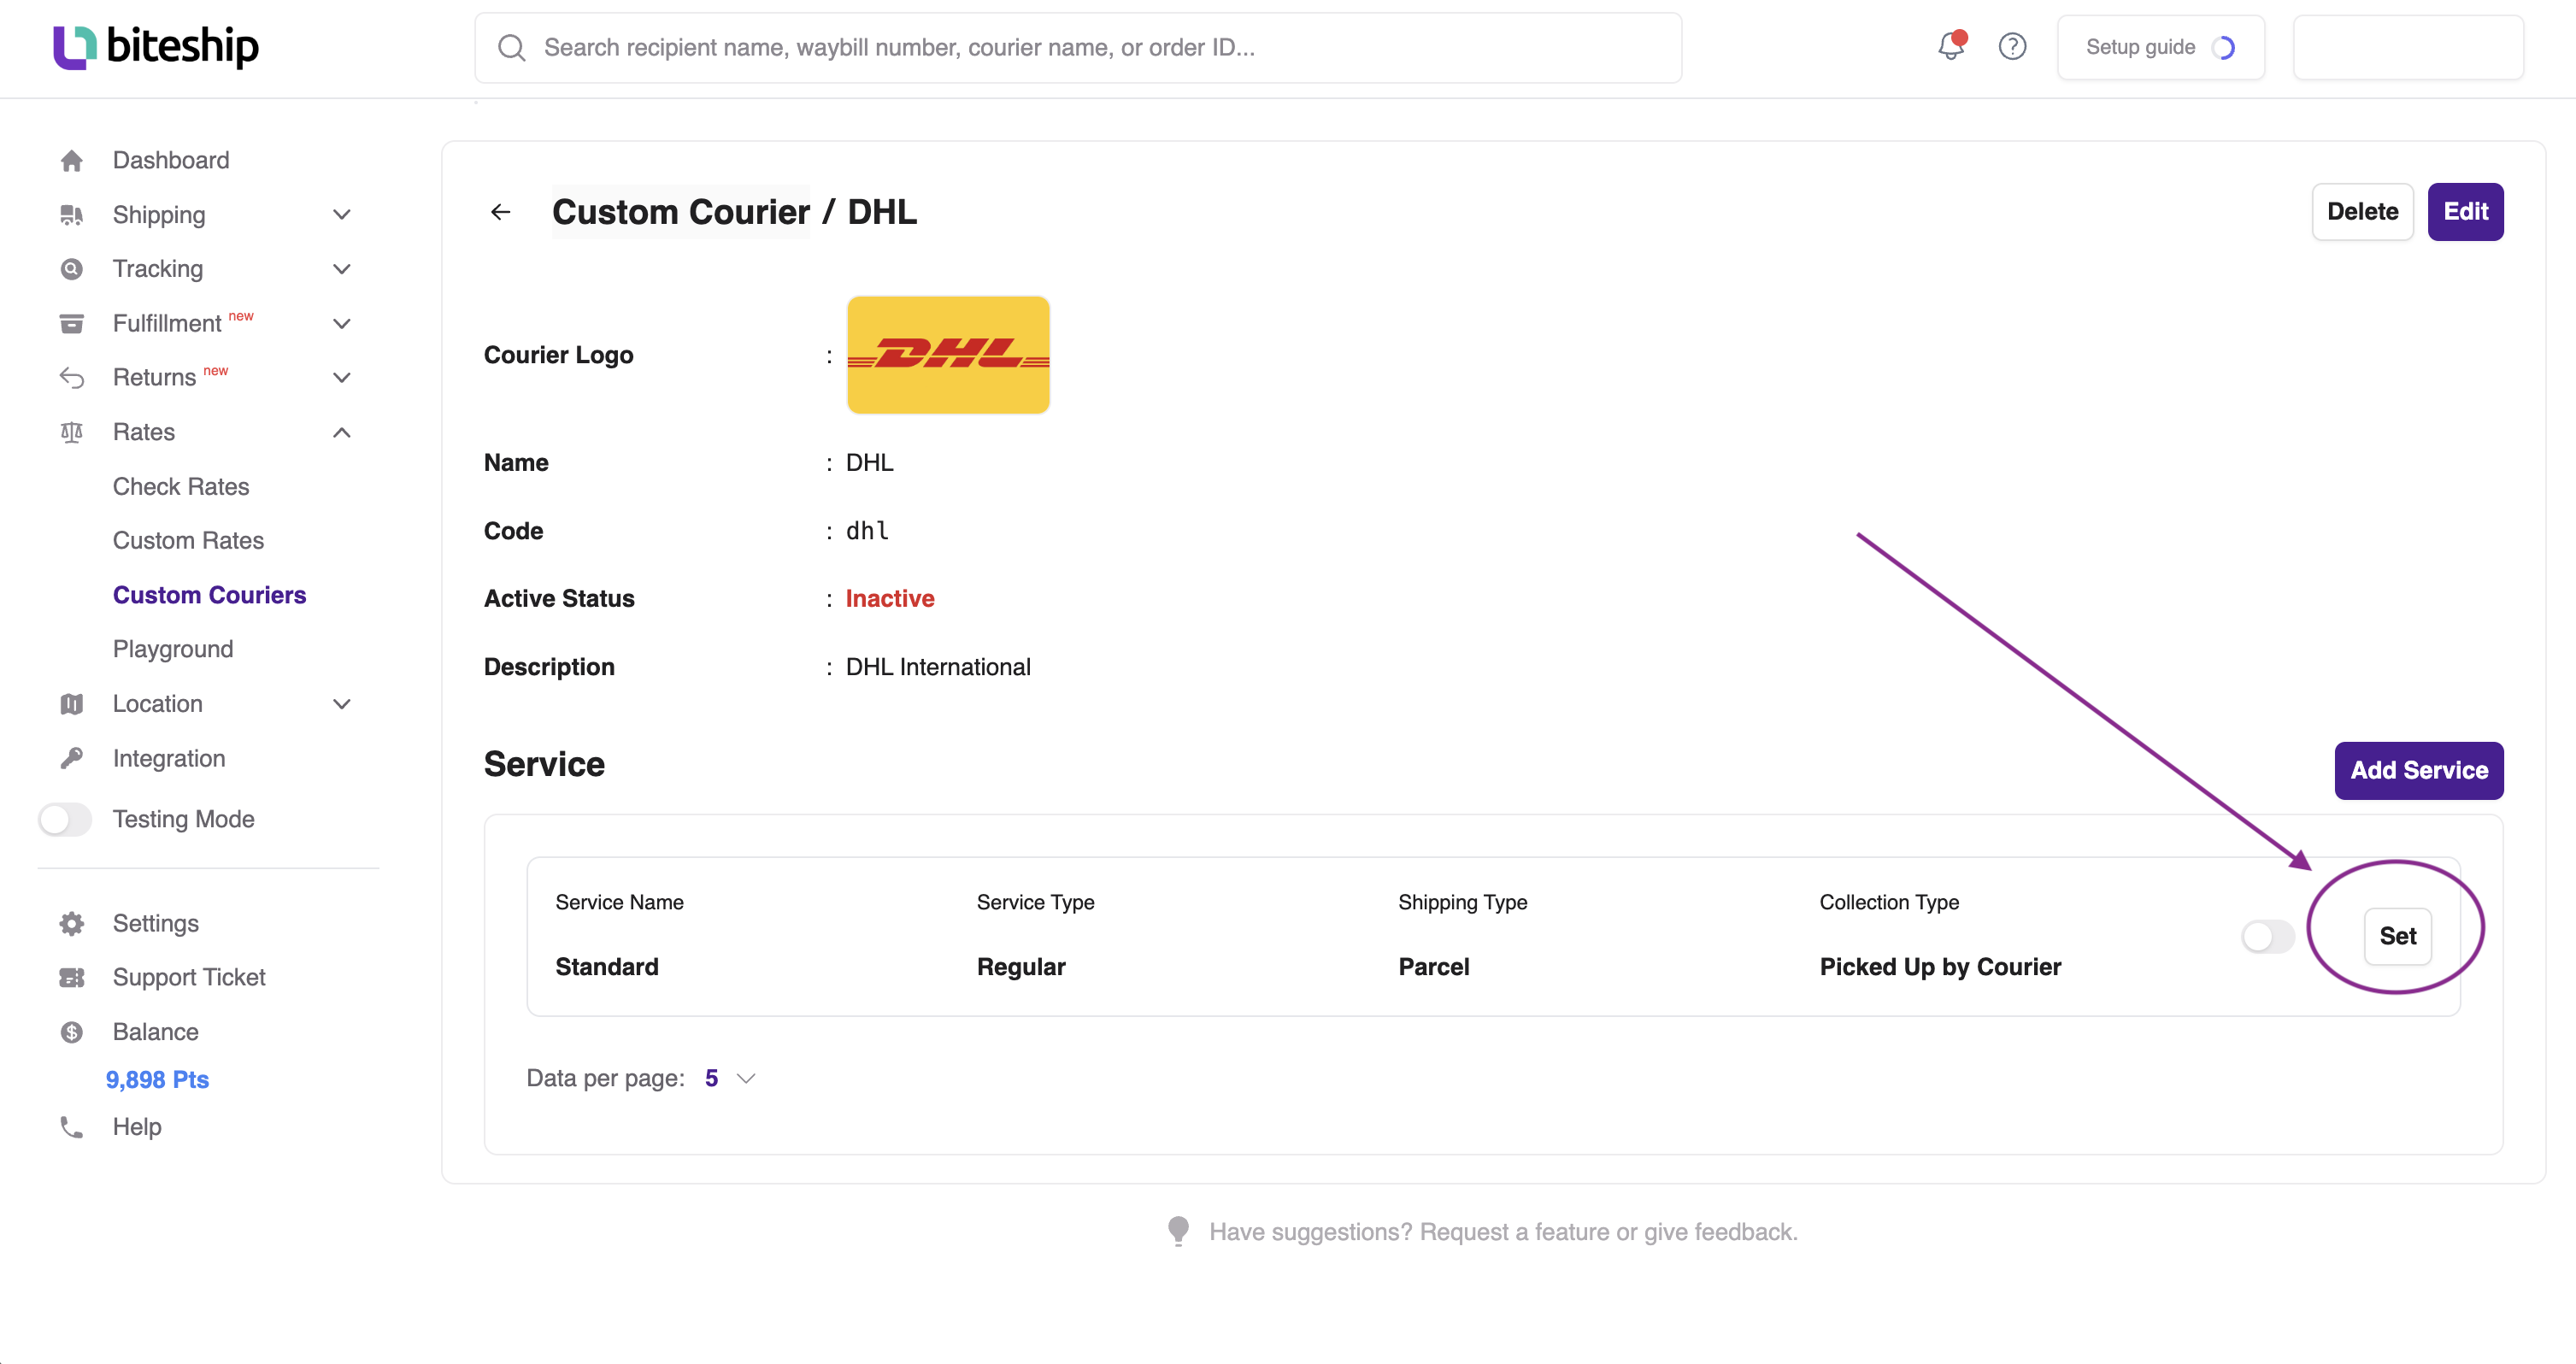Focus the top search input field
This screenshot has height=1364, width=2576.
coord(1078,47)
